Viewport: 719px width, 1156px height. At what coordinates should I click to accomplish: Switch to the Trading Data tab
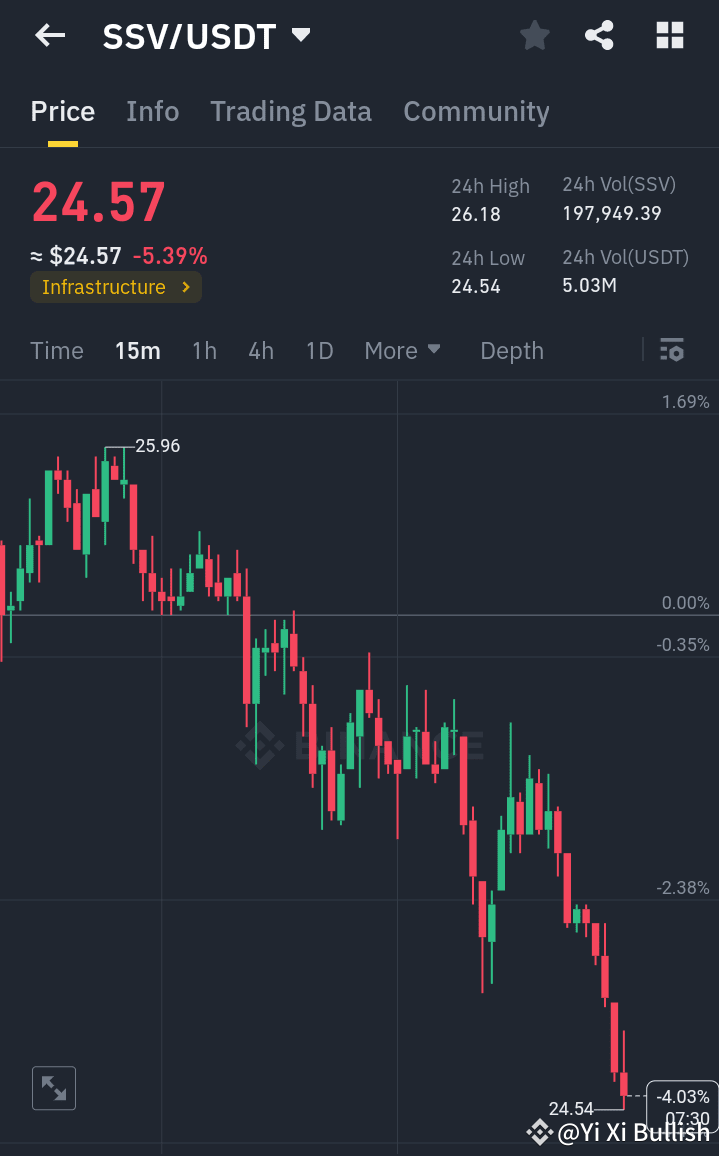point(290,111)
